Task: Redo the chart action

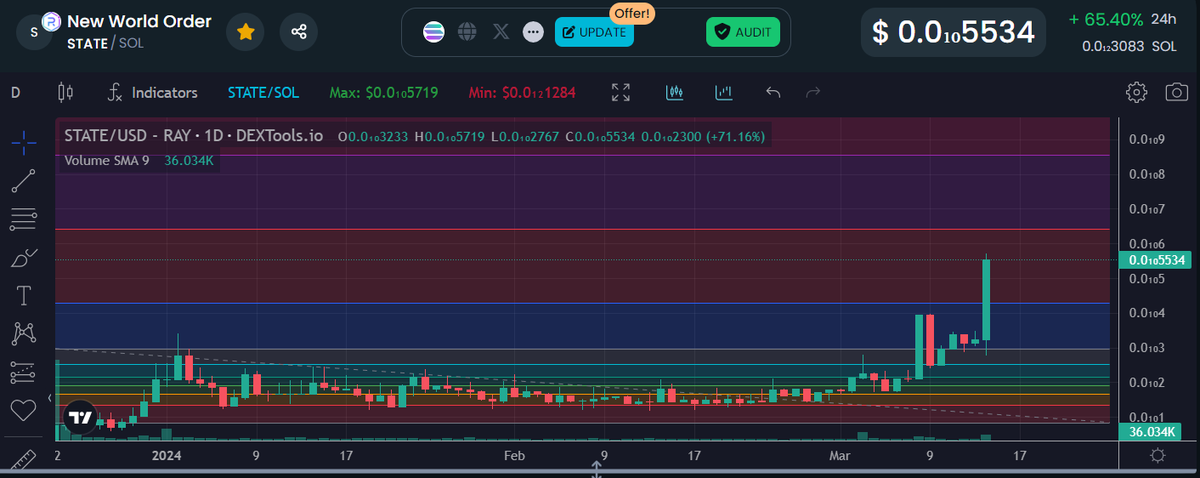Action: coord(812,93)
